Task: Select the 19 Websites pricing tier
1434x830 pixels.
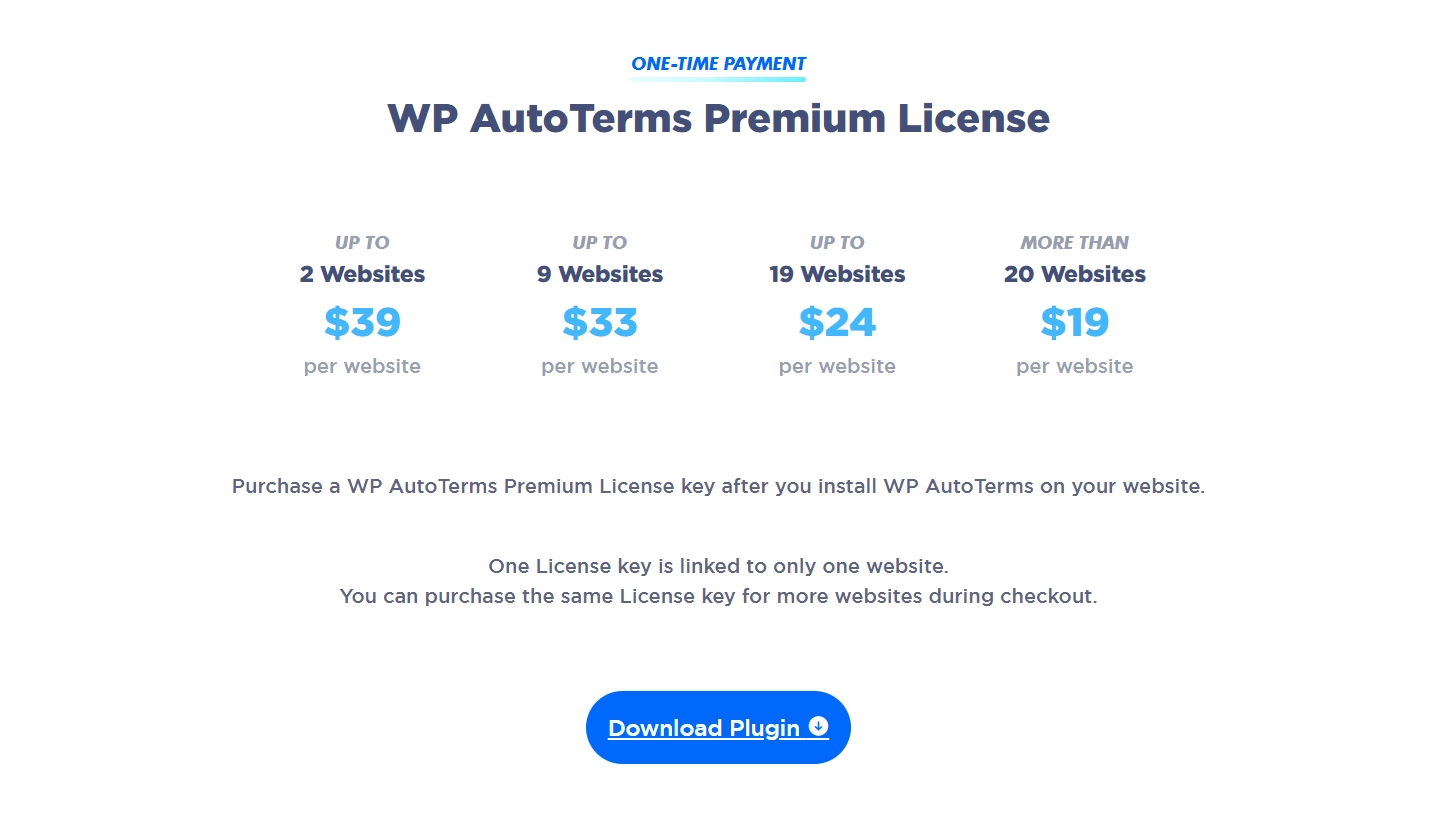Action: click(836, 273)
